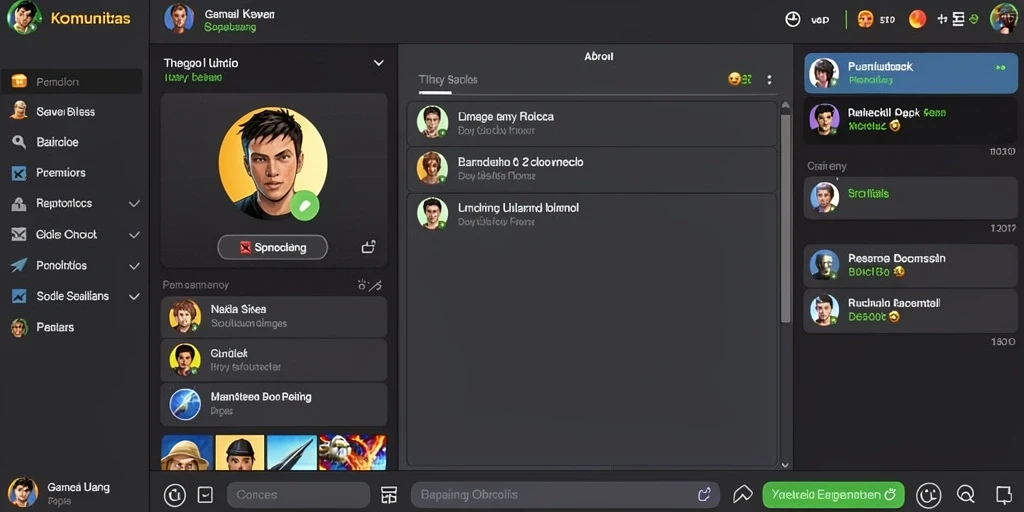
Task: Open the Komunitas logo avatar
Action: click(x=24, y=18)
